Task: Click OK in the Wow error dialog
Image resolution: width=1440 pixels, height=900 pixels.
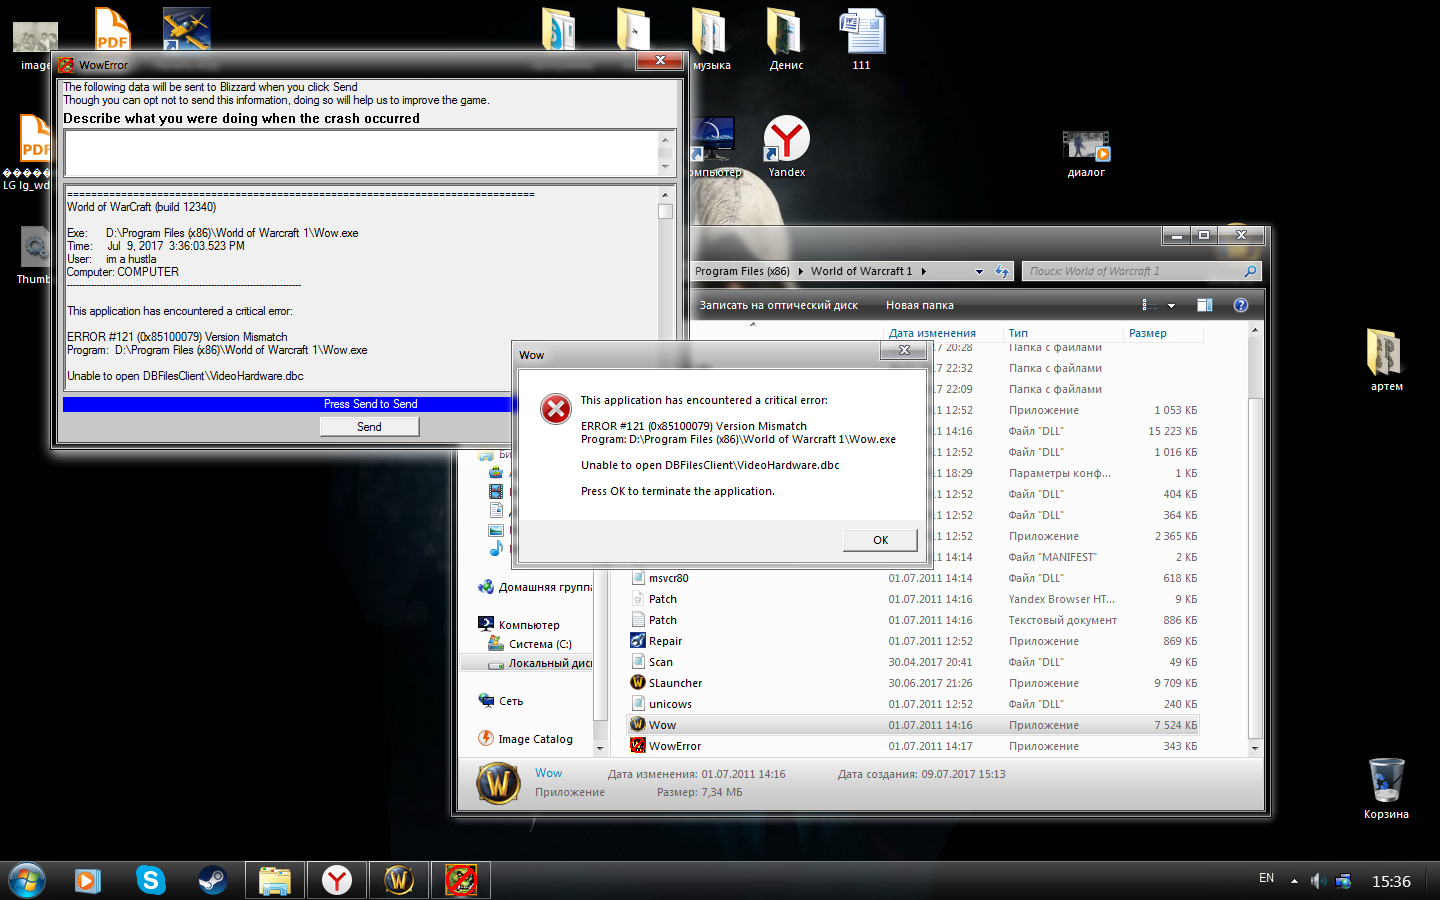Action: point(880,540)
